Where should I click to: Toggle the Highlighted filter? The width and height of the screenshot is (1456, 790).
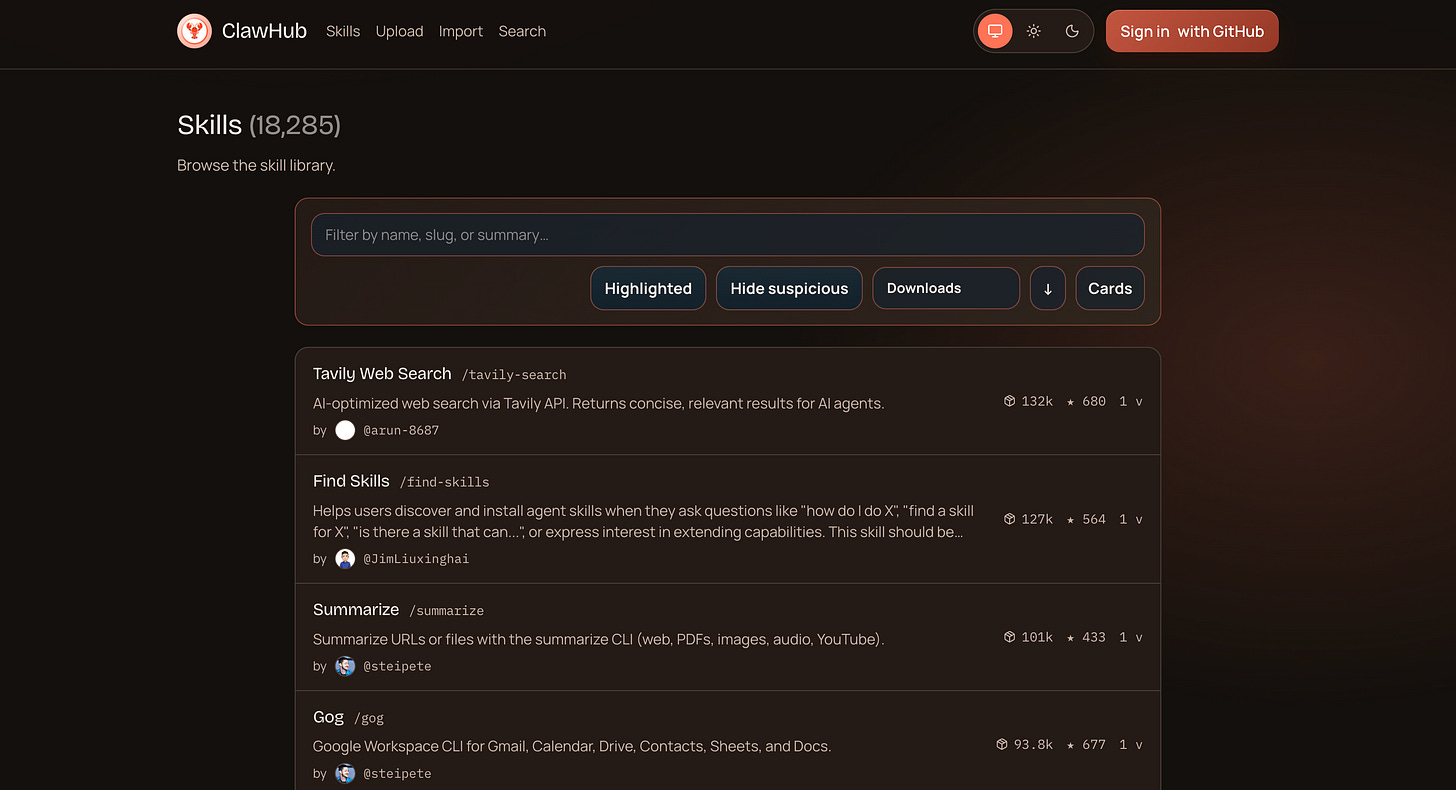point(648,288)
